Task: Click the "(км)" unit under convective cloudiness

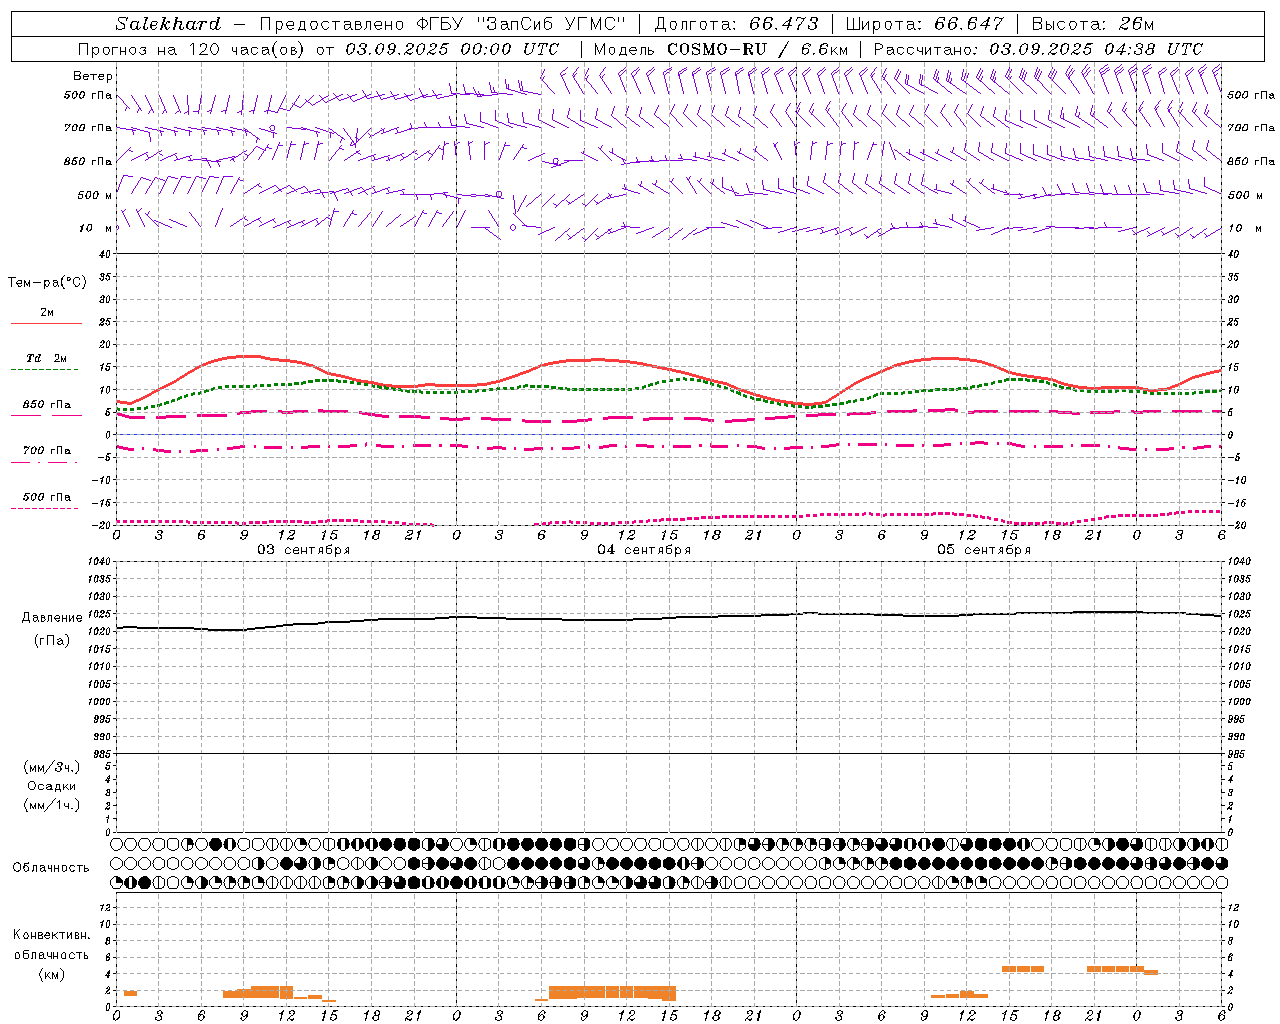Action: pos(52,974)
